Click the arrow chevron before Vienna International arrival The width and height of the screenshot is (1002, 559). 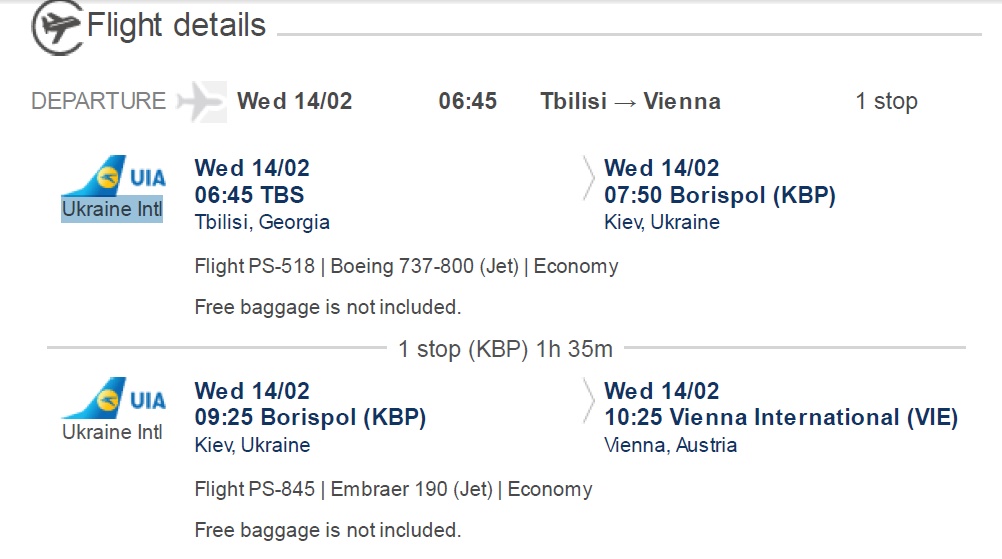pos(589,402)
